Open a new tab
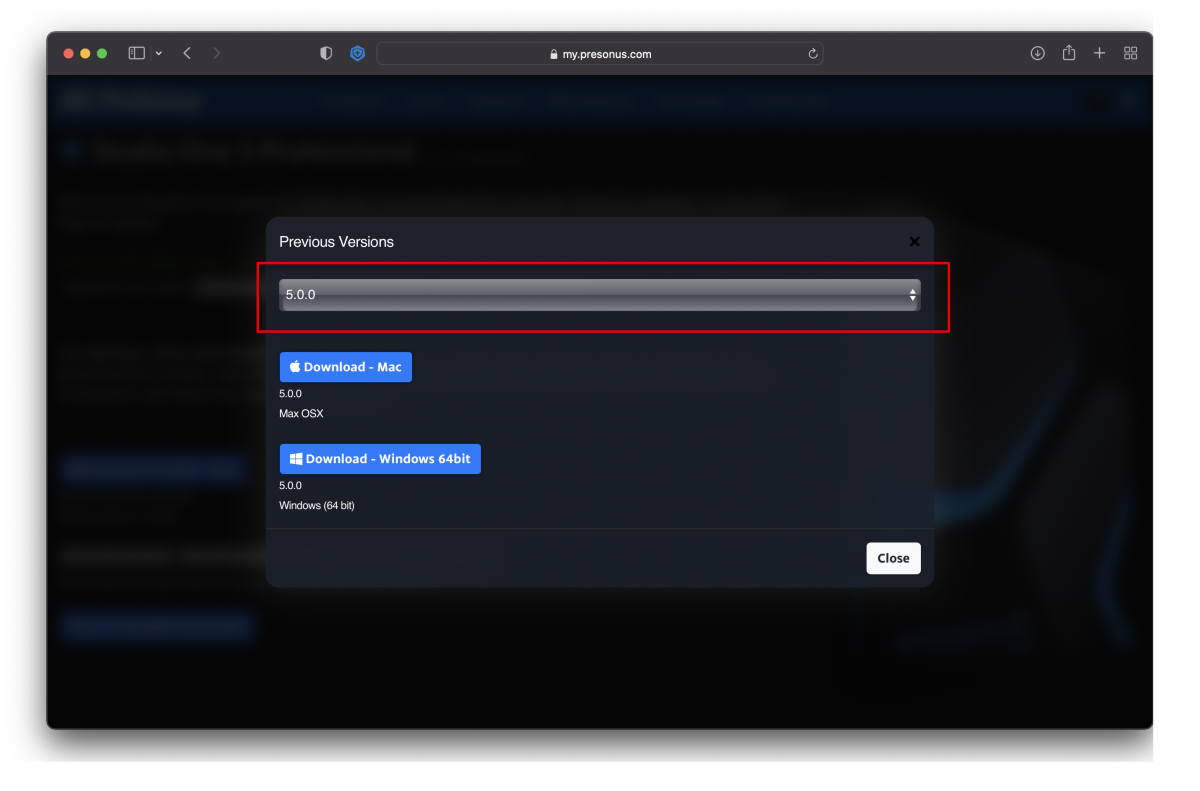This screenshot has height=791, width=1200. (x=1100, y=53)
